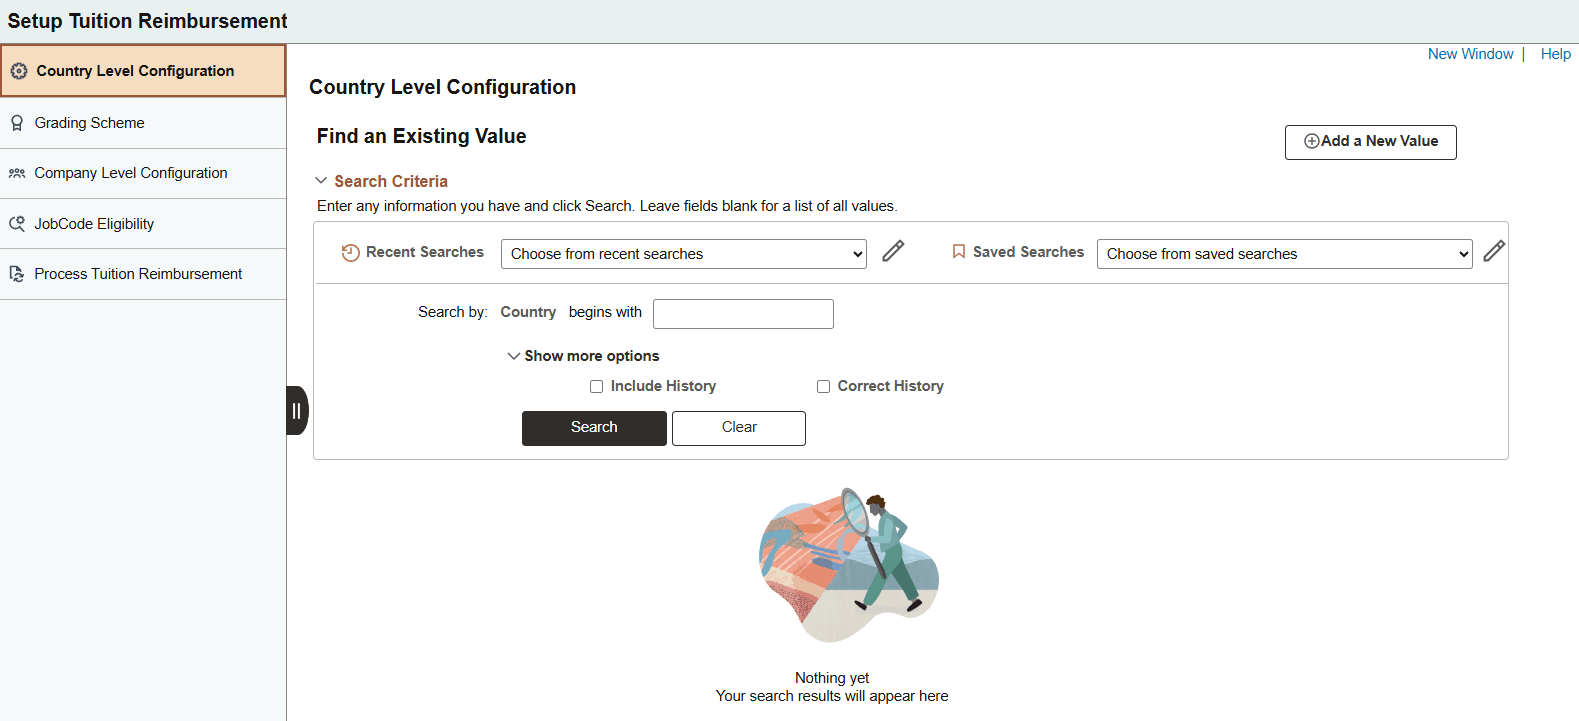Click the Include History label text
This screenshot has height=721, width=1579.
click(663, 386)
